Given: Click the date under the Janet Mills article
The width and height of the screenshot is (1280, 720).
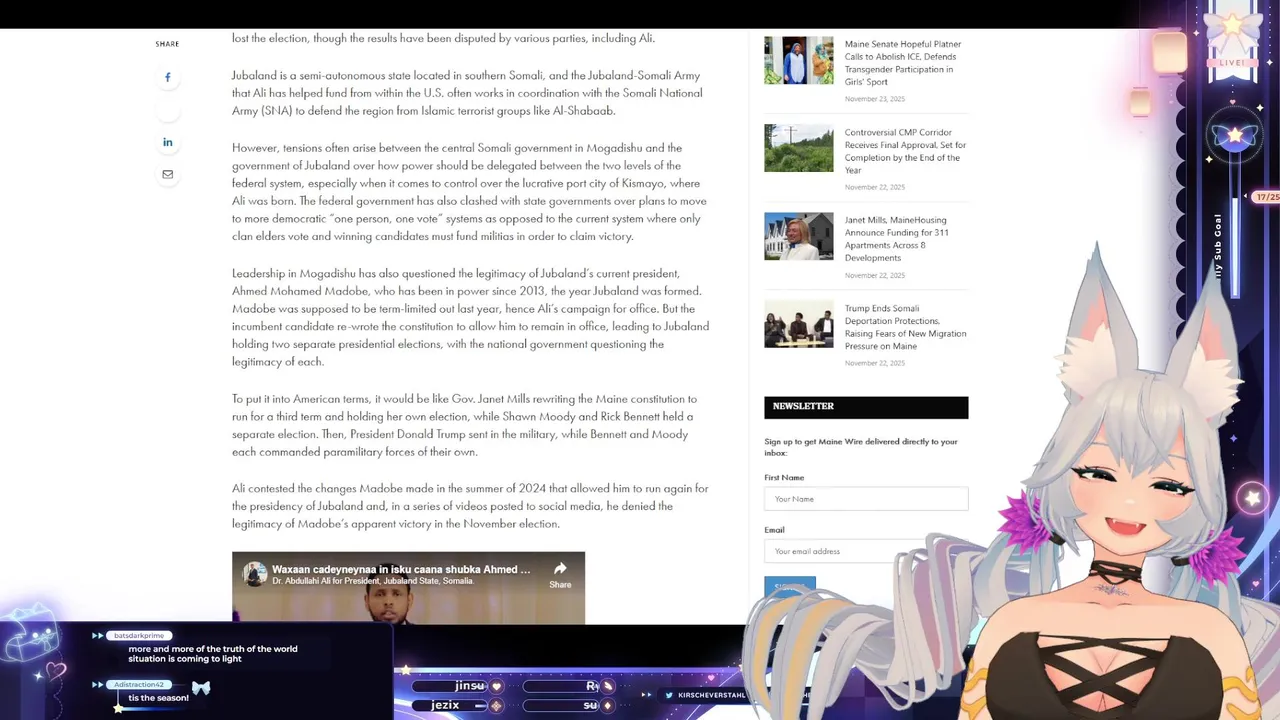Looking at the screenshot, I should pos(874,275).
